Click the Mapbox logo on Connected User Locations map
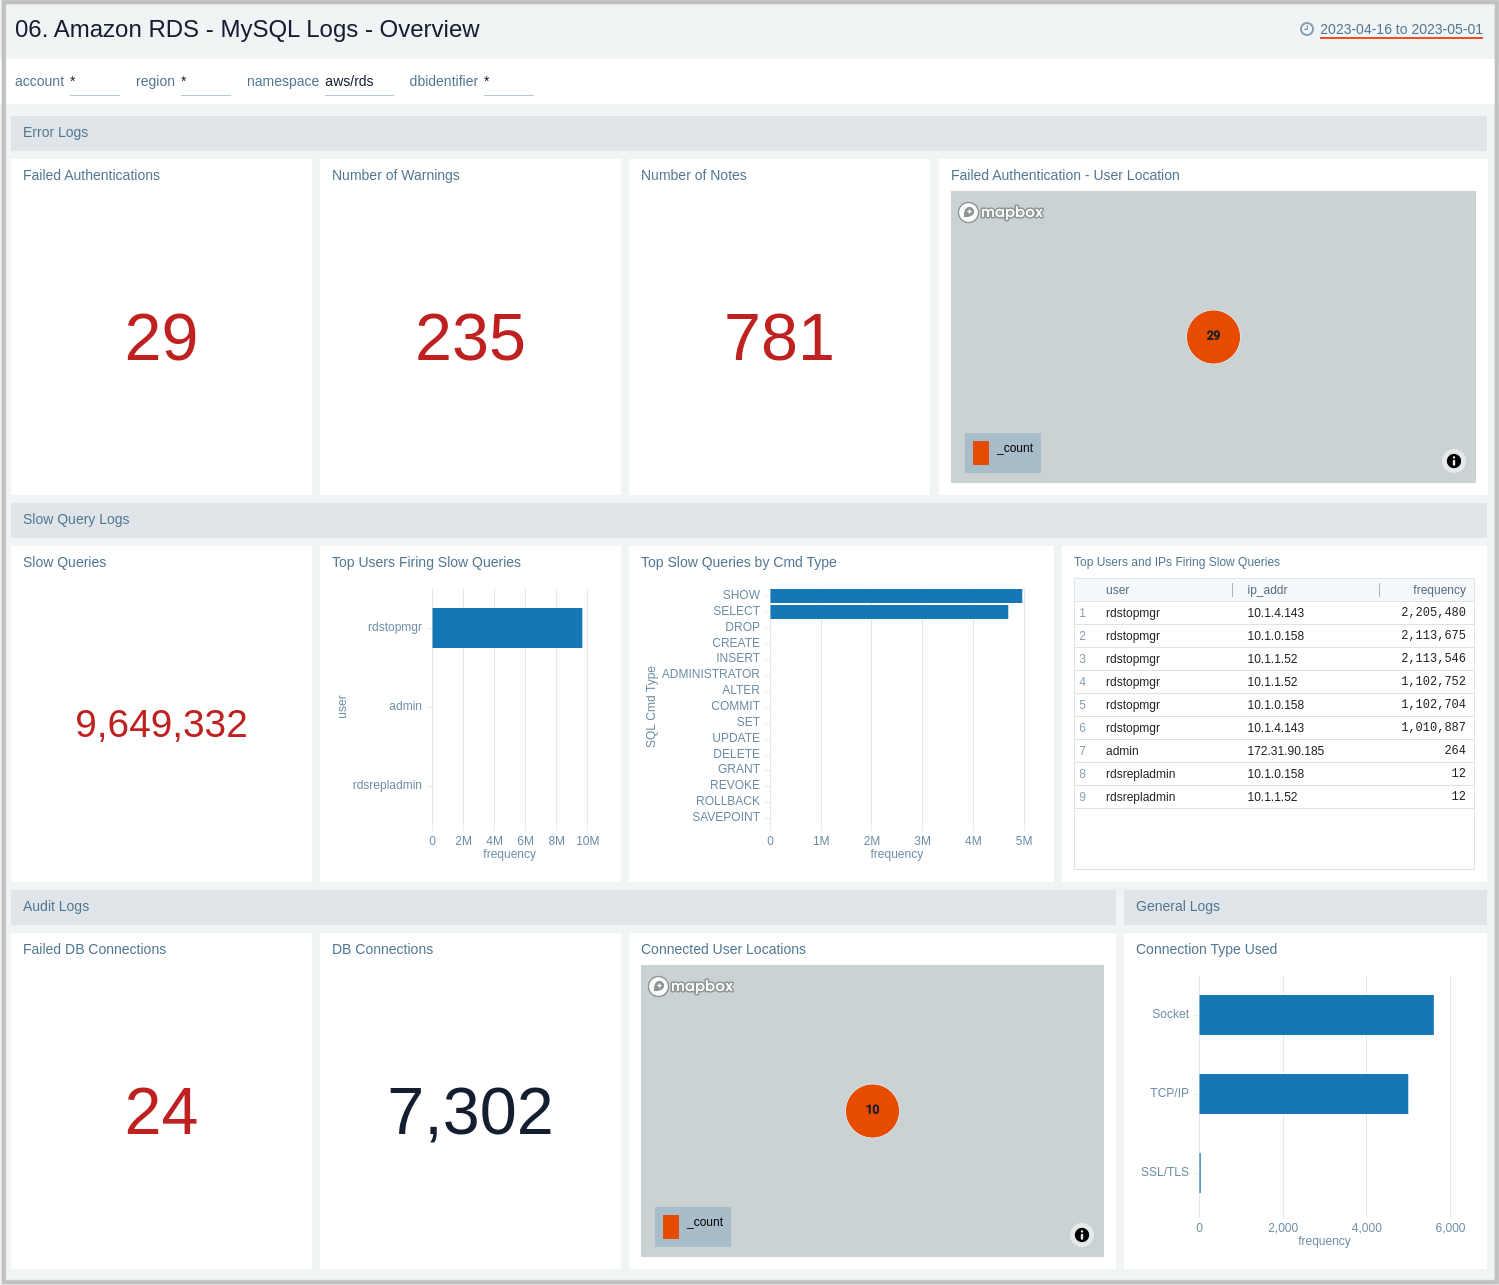1499x1285 pixels. [x=691, y=986]
